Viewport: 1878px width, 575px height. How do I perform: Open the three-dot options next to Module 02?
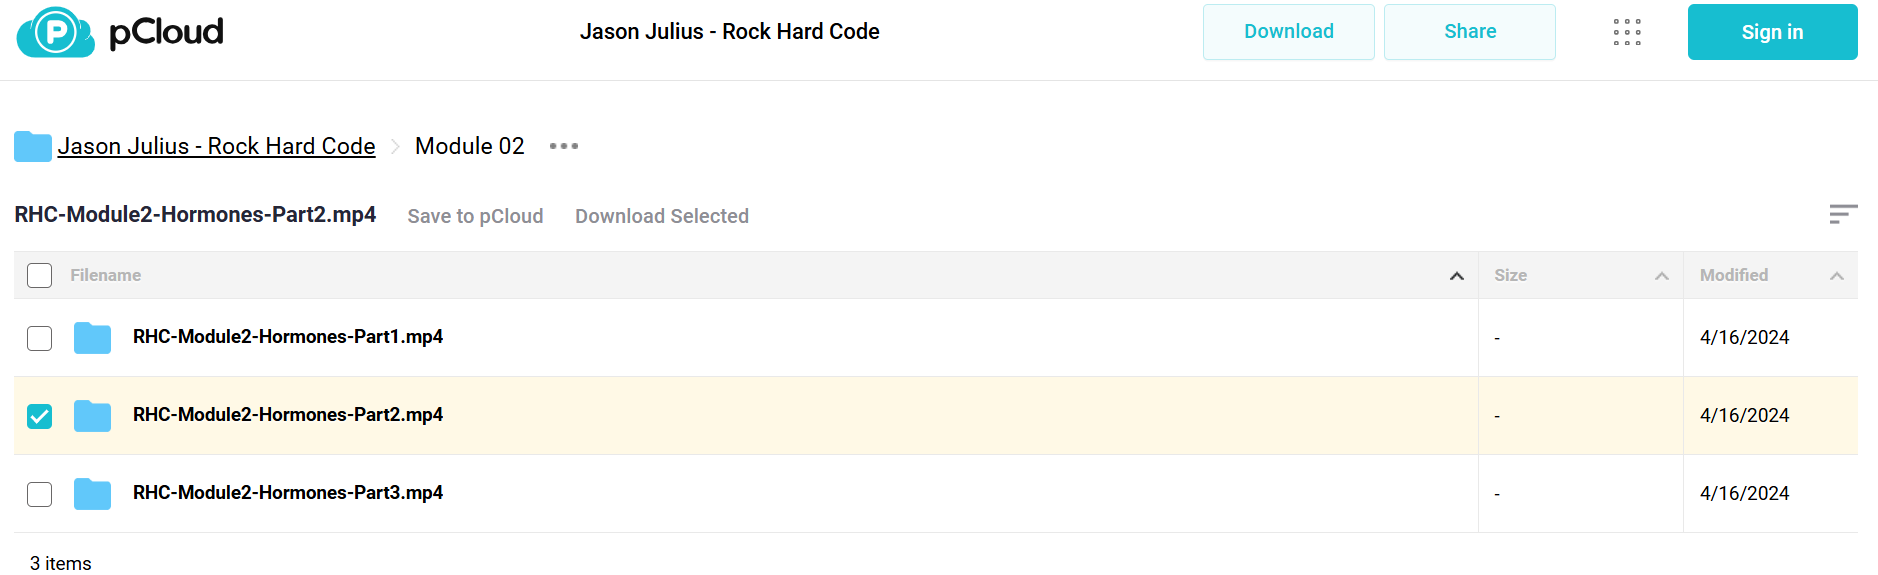pyautogui.click(x=564, y=146)
